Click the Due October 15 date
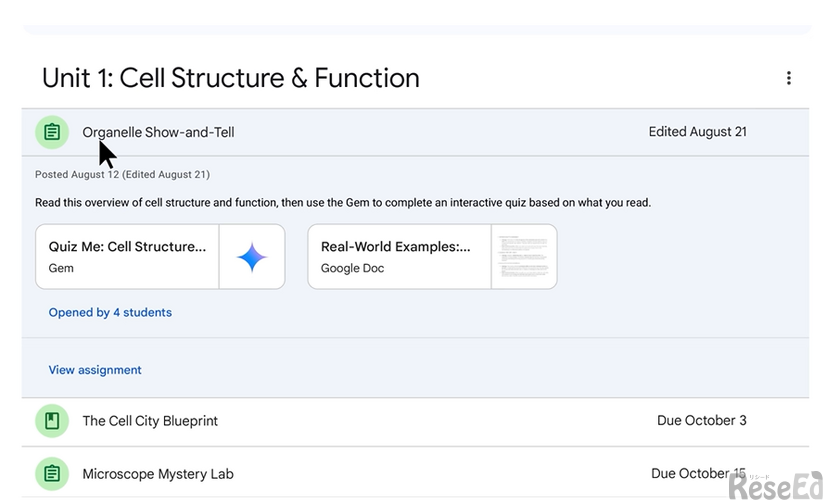The height and width of the screenshot is (502, 826). click(699, 473)
